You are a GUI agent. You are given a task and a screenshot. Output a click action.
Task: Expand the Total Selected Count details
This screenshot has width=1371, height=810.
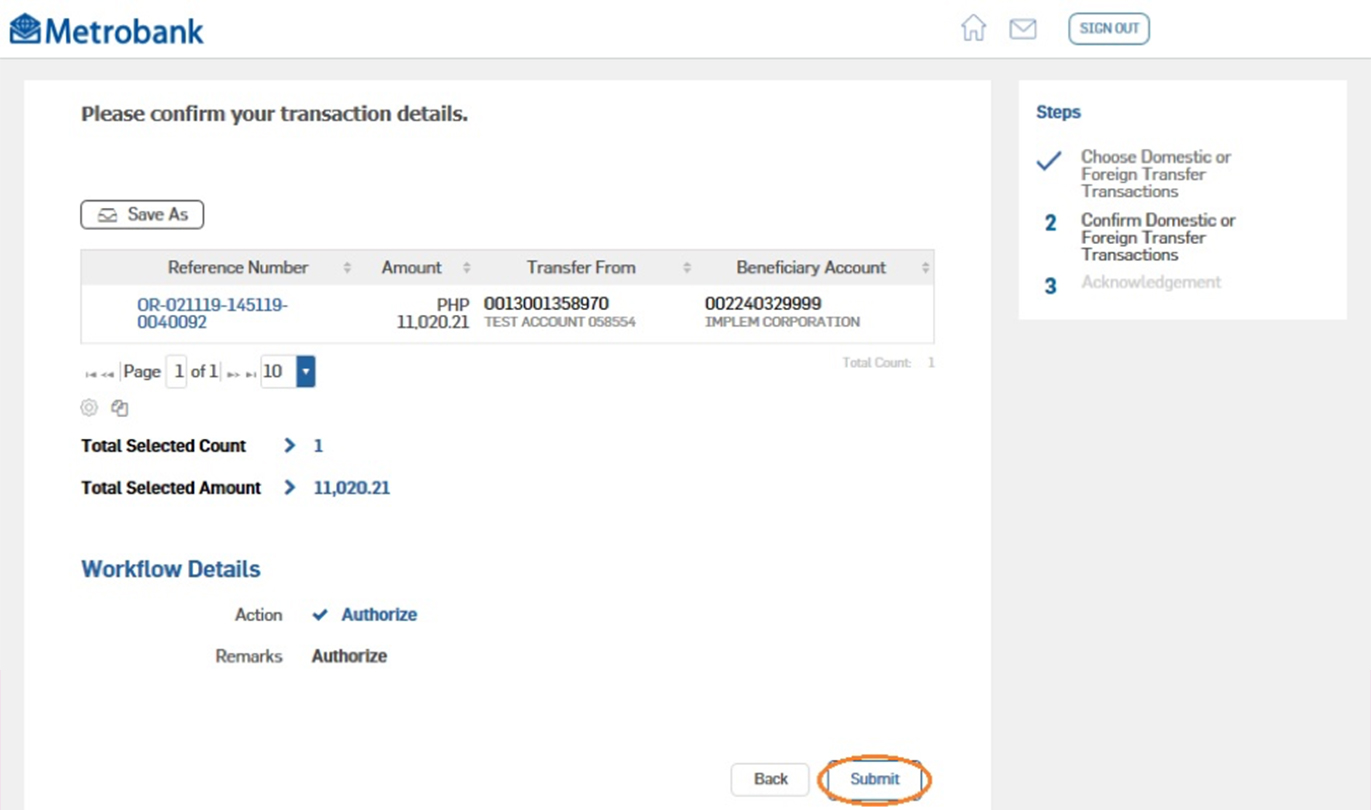point(290,446)
